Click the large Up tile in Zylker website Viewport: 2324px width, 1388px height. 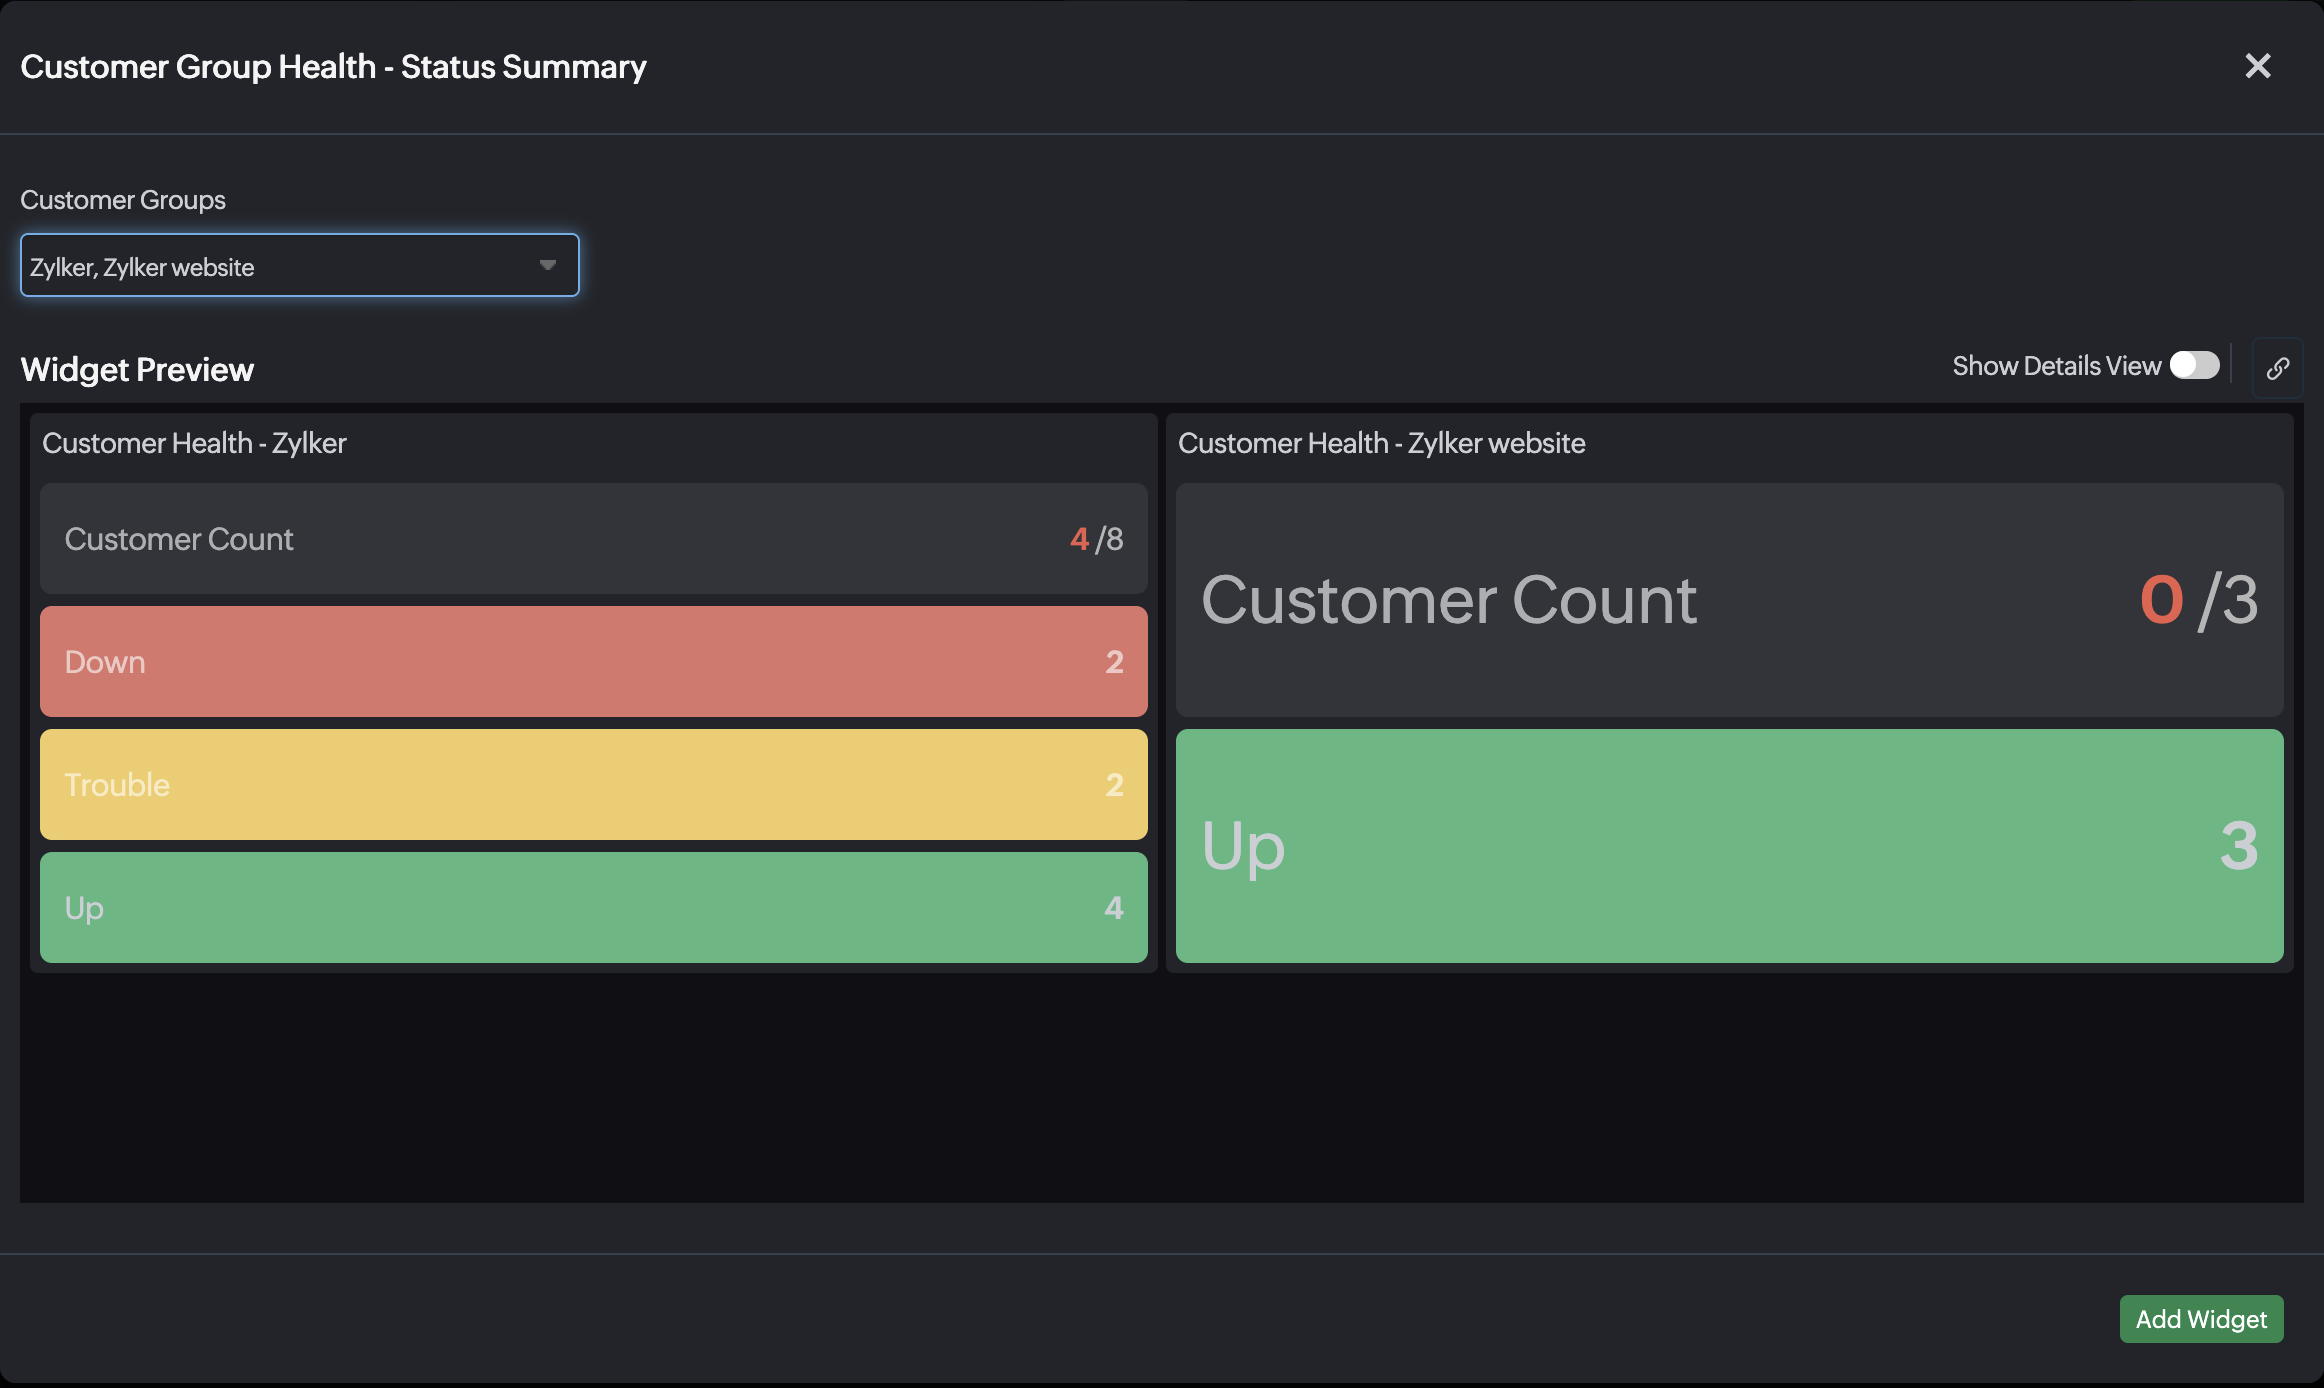[x=1729, y=846]
